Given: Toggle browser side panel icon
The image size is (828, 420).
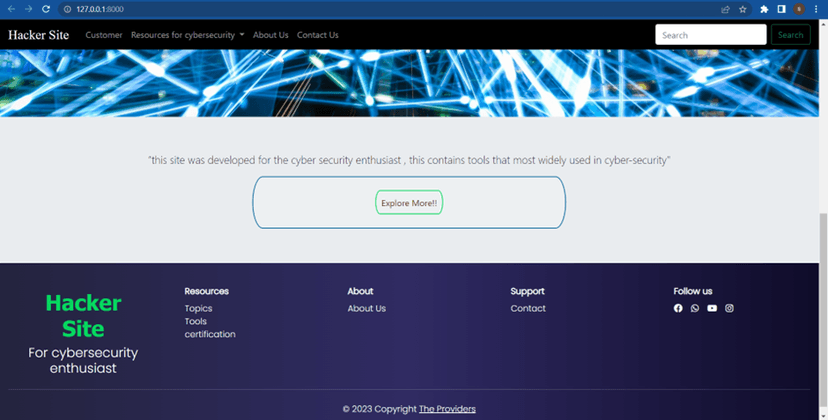Looking at the screenshot, I should pyautogui.click(x=782, y=9).
